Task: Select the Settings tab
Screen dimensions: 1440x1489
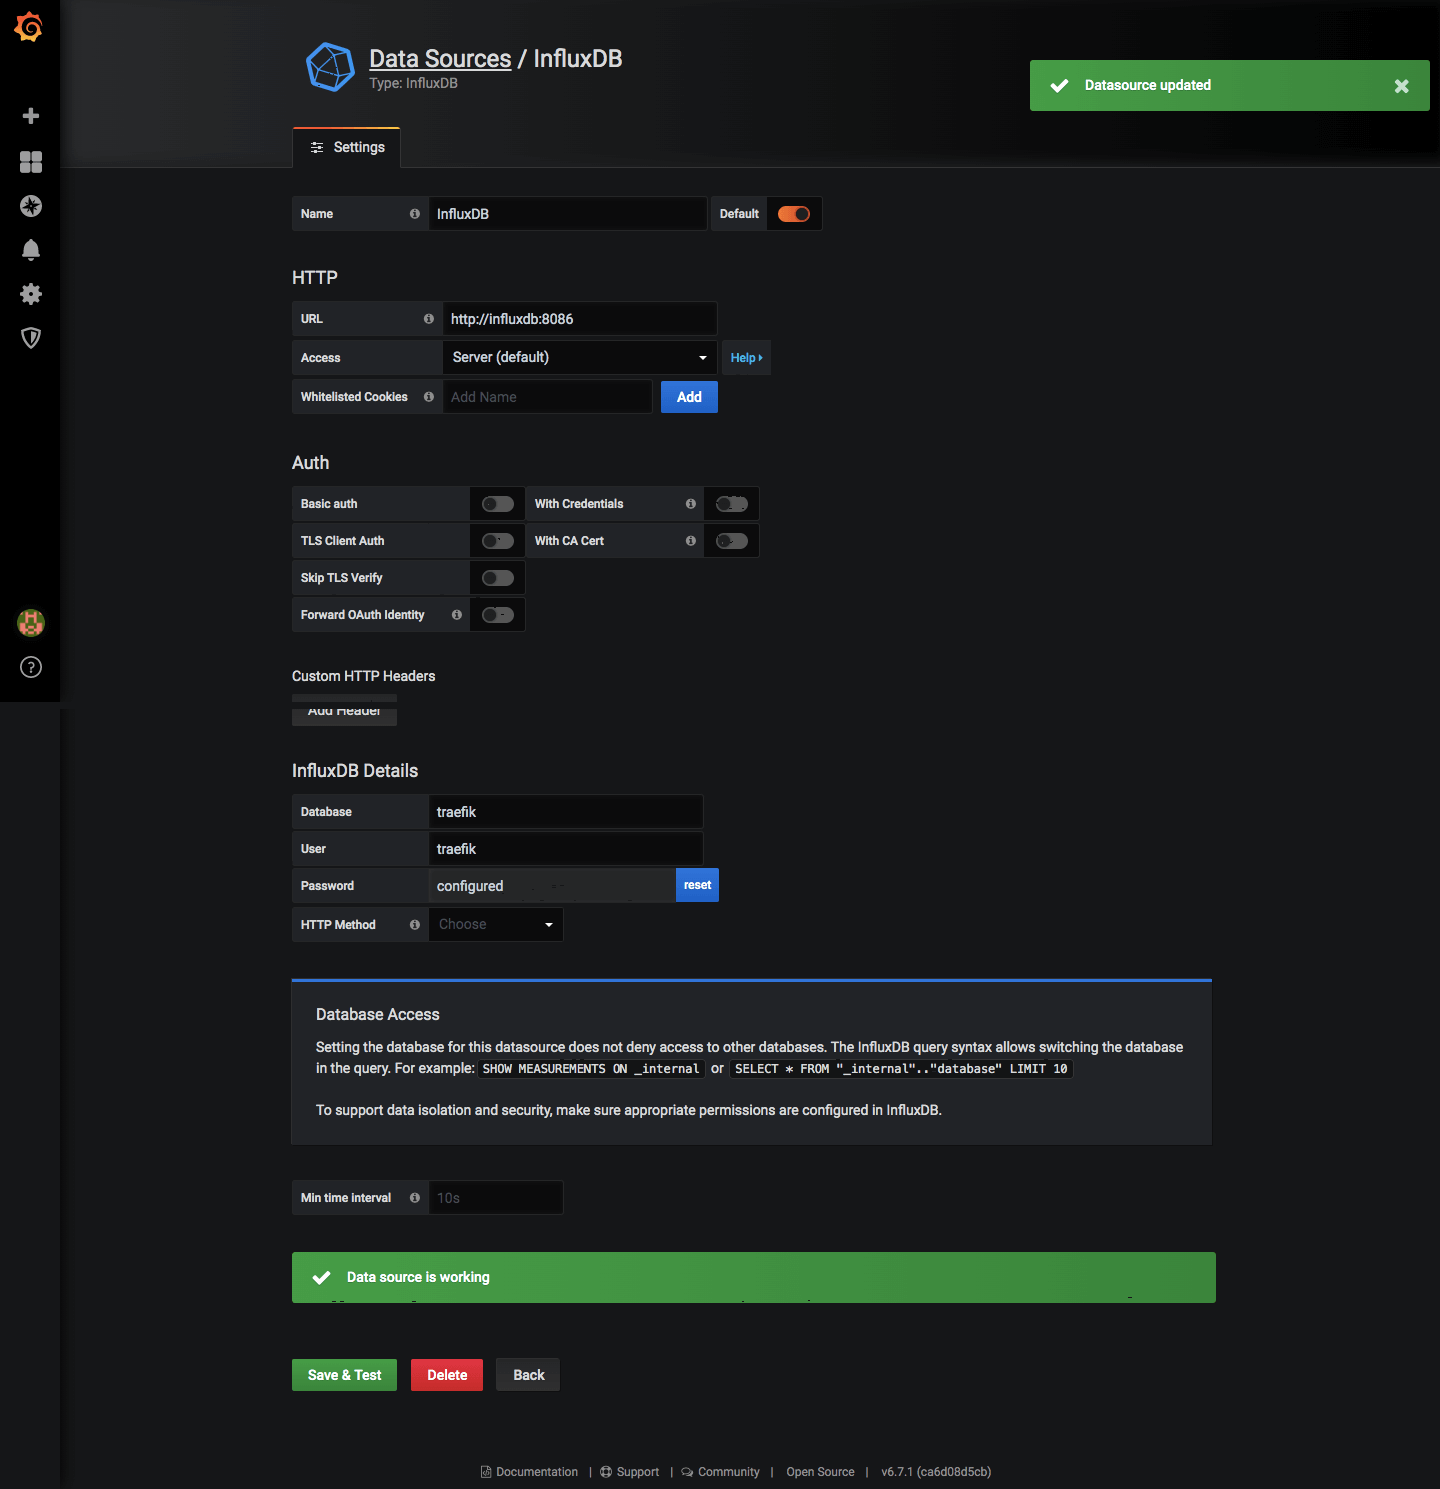Action: coord(347,148)
